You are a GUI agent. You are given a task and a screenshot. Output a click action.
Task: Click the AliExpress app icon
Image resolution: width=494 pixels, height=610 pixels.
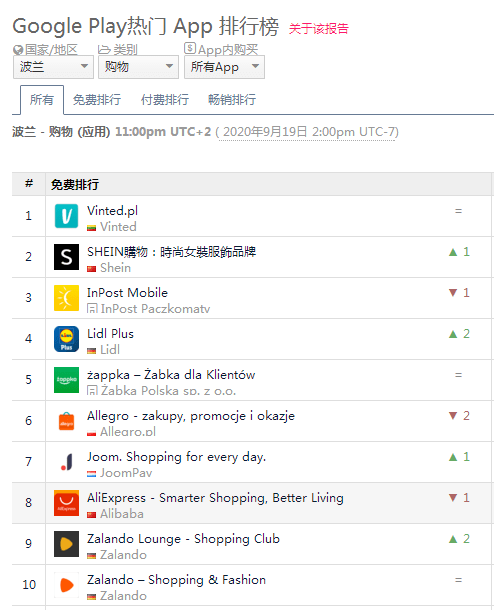coord(66,503)
